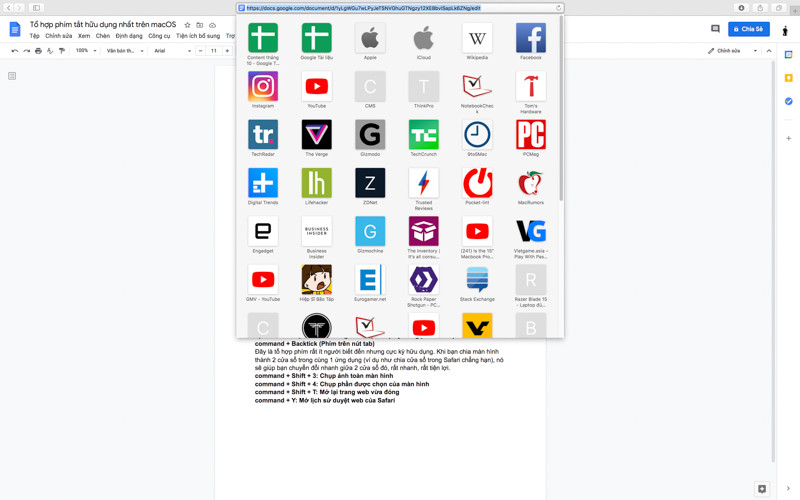Increase font size with plus button
The height and width of the screenshot is (500, 800).
[x=227, y=51]
